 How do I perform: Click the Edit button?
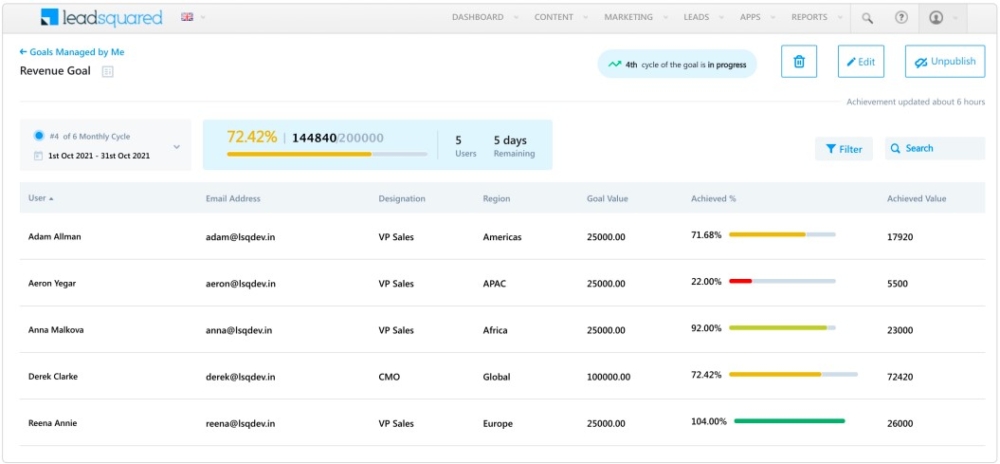tap(861, 62)
